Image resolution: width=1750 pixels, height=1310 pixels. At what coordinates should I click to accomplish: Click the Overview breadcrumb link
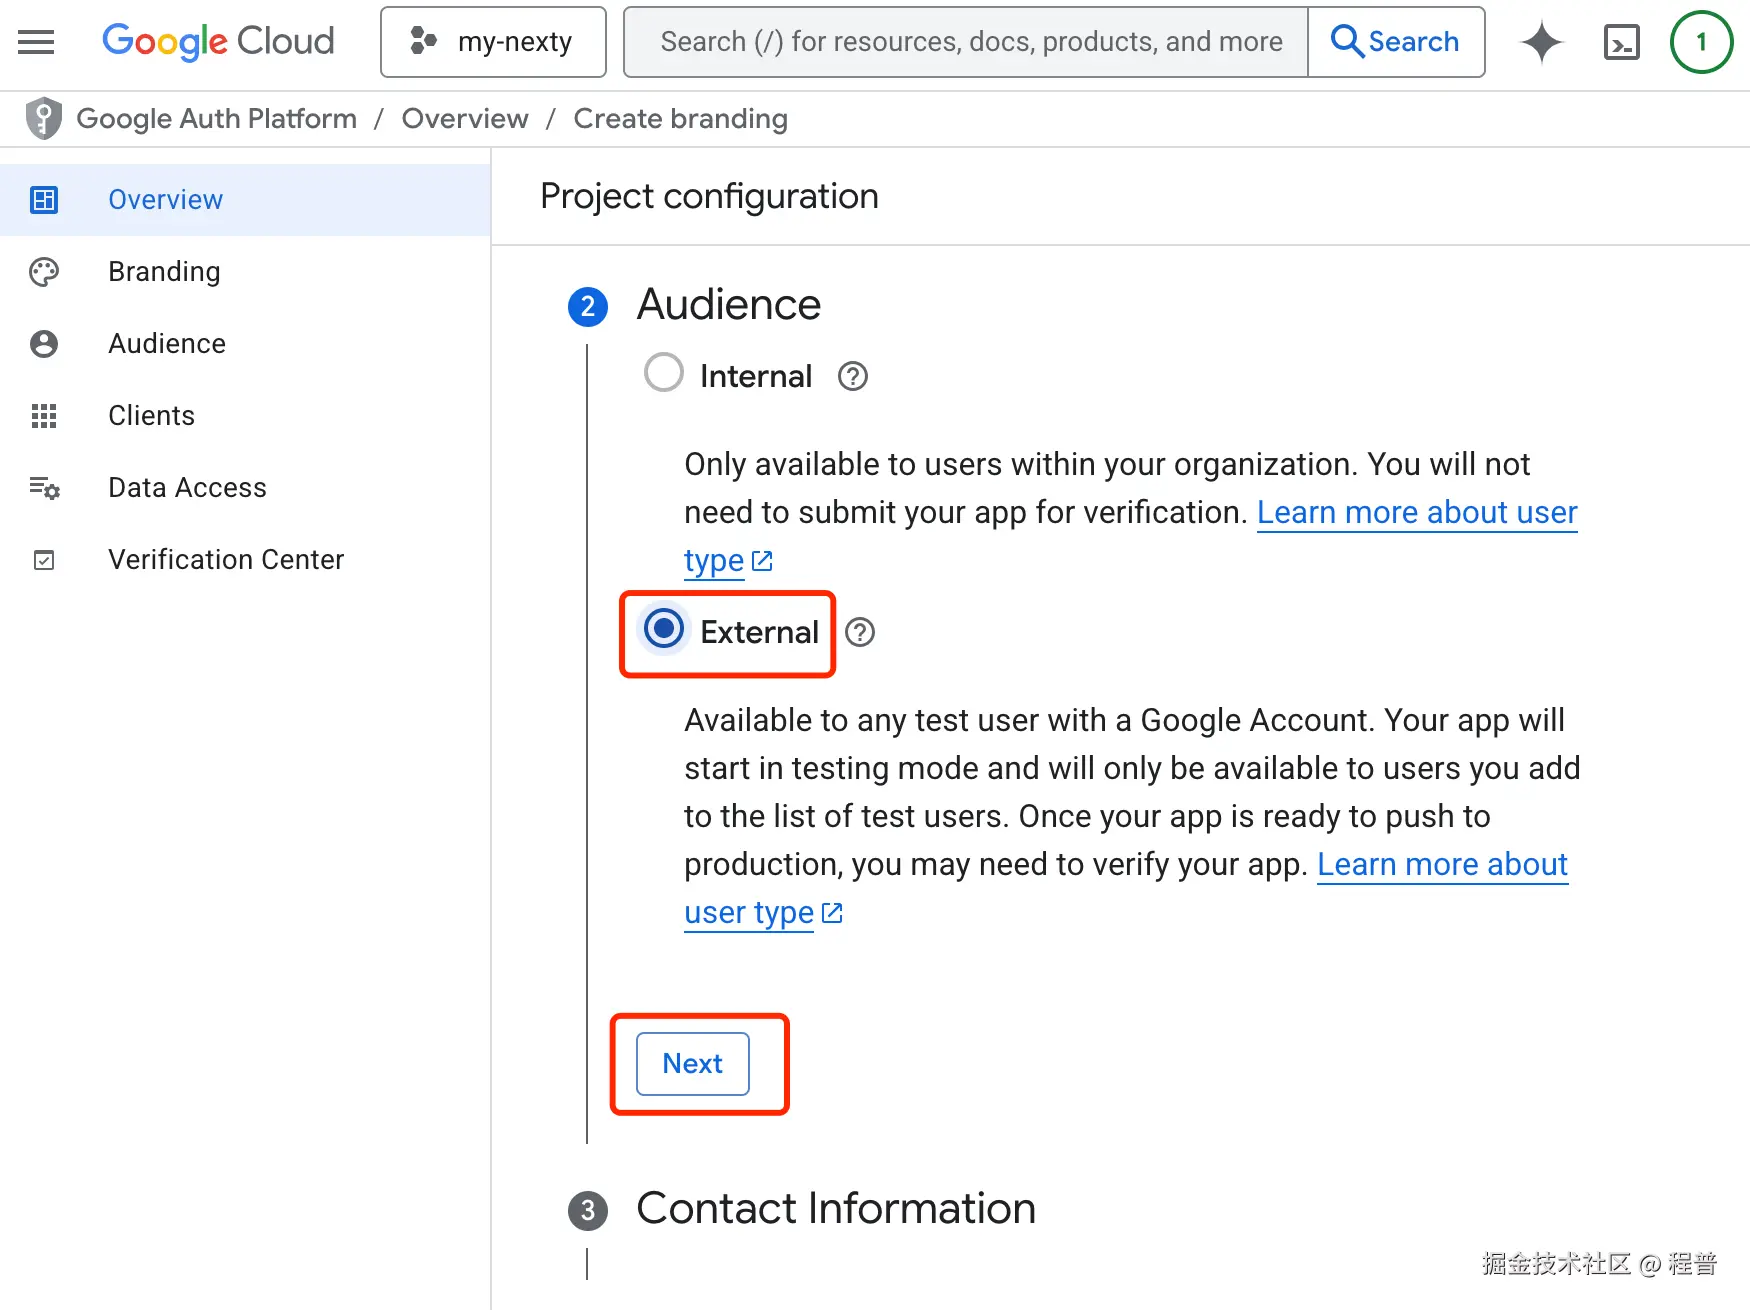(464, 119)
